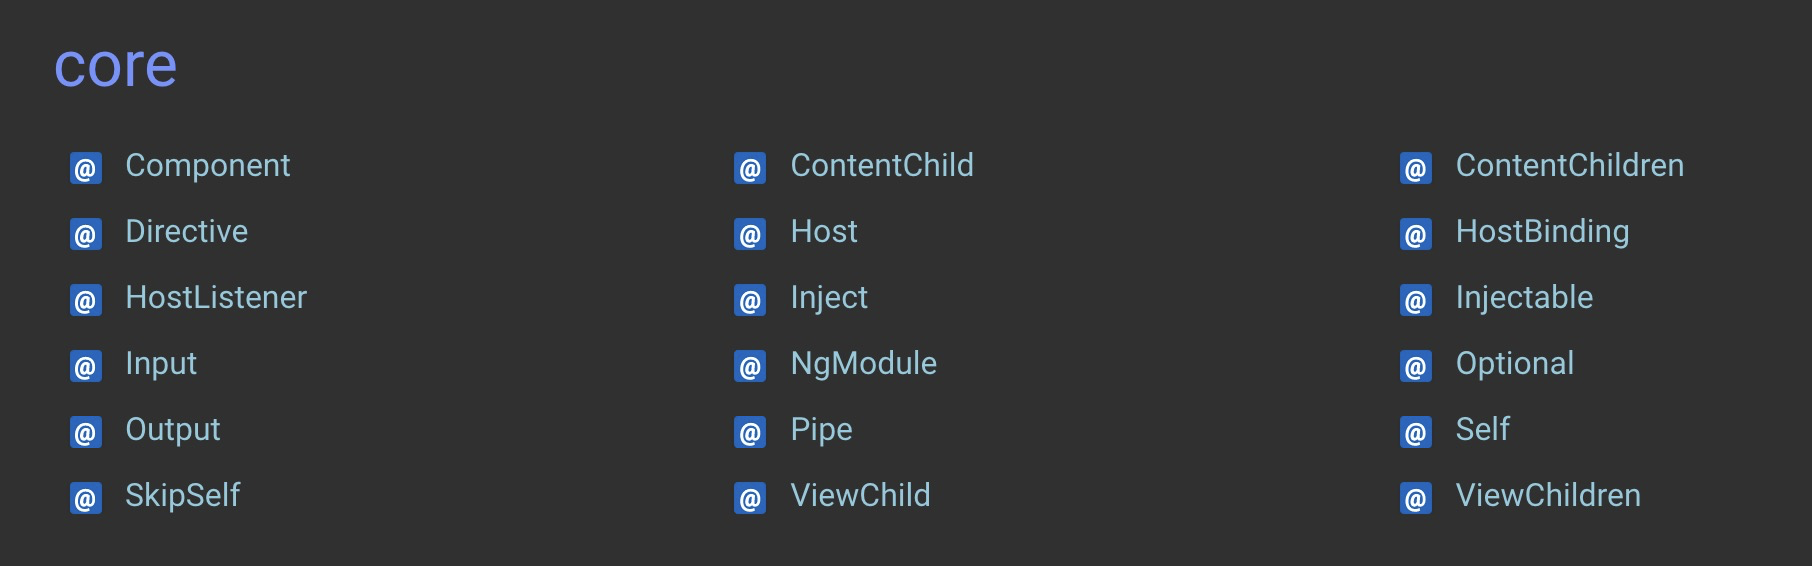The image size is (1812, 566).
Task: Go to the Host decorator page
Action: tap(824, 231)
